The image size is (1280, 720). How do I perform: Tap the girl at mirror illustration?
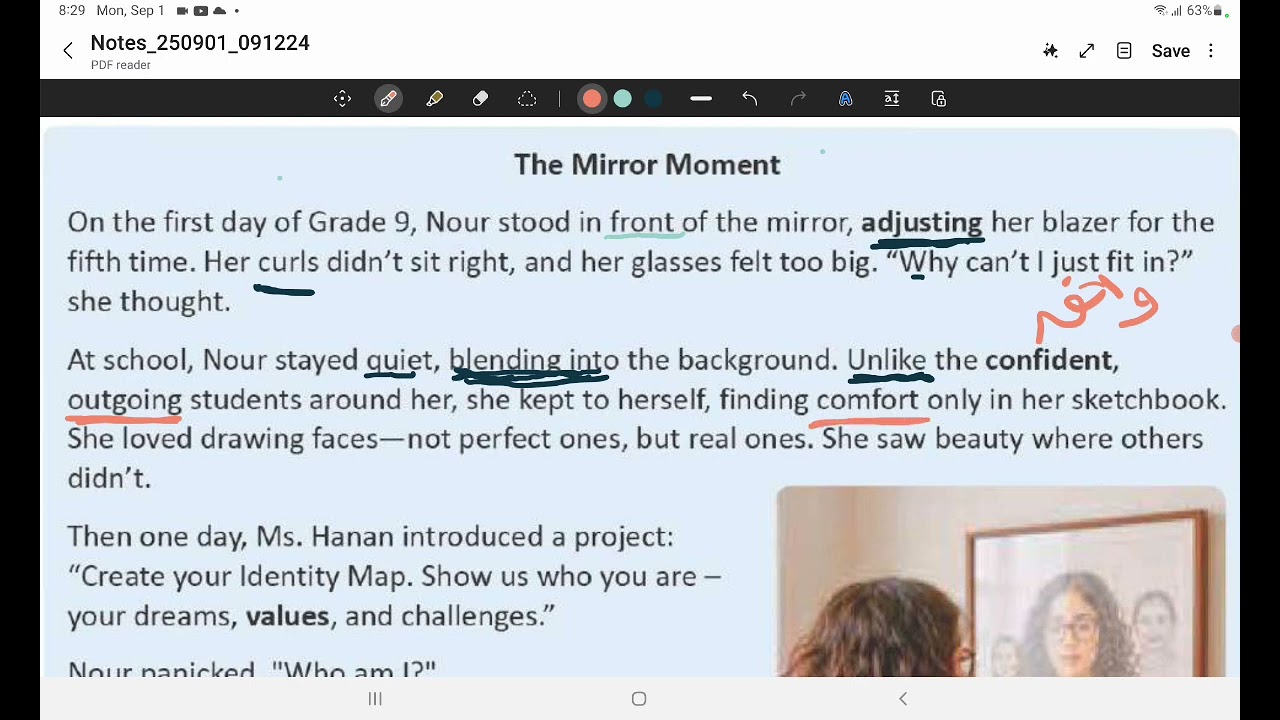[1001, 582]
